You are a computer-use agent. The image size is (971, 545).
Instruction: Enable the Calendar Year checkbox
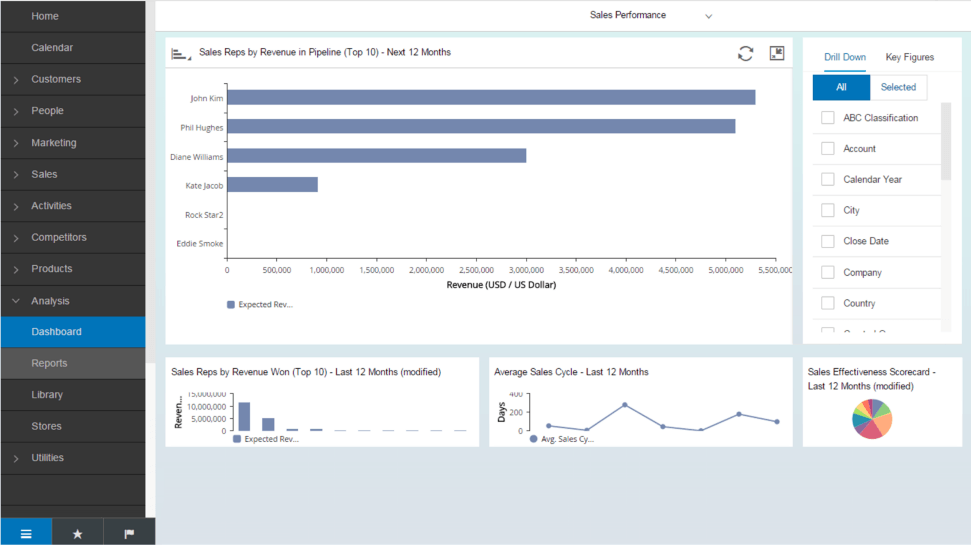(x=827, y=179)
